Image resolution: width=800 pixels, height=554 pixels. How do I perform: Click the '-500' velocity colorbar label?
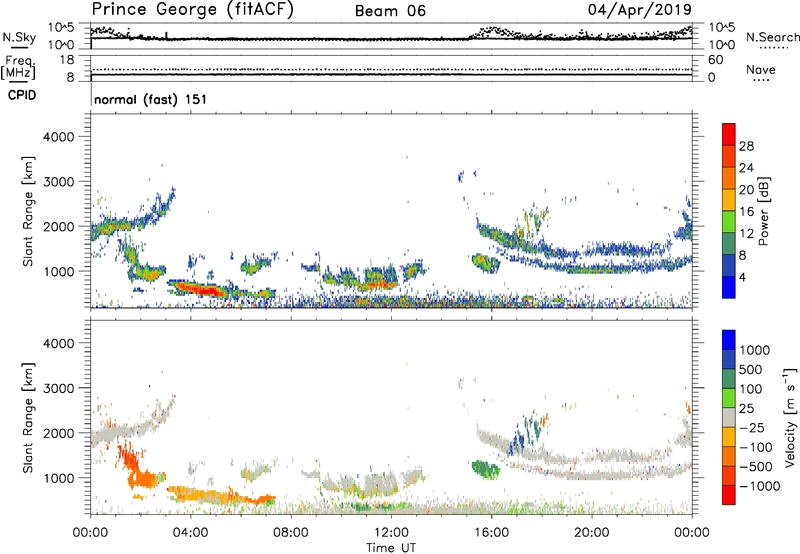tap(755, 467)
